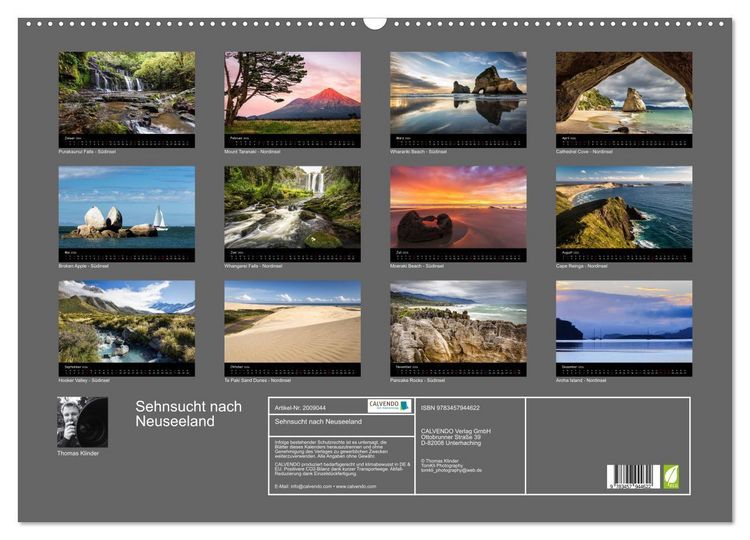Image resolution: width=750 pixels, height=540 pixels.
Task: Click the caption 'Moeraki Beach - Südinsel'
Action: tap(417, 266)
